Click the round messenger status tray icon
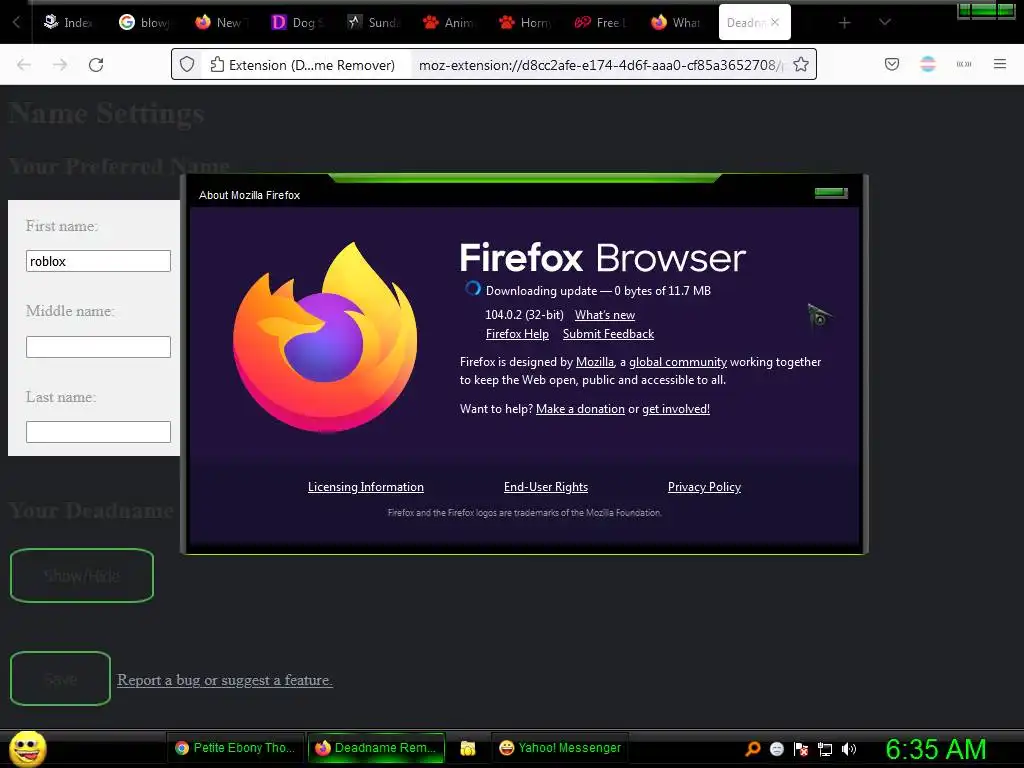This screenshot has height=768, width=1024. [776, 749]
